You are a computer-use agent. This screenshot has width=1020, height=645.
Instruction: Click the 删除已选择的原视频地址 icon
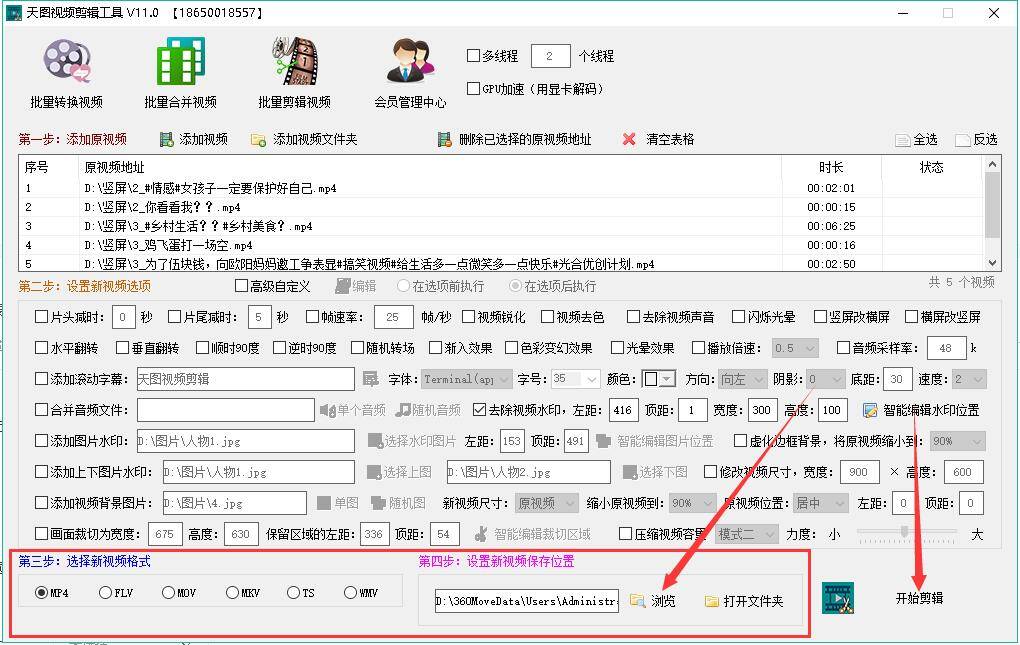coord(444,139)
